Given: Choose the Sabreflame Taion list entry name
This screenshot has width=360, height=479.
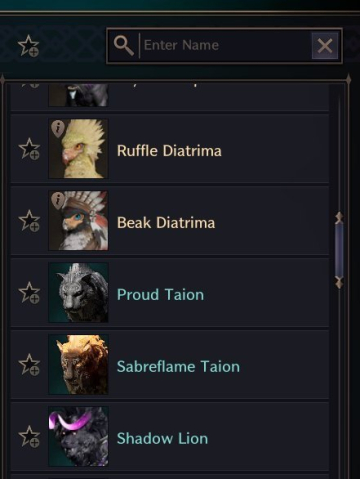Looking at the screenshot, I should [x=178, y=367].
